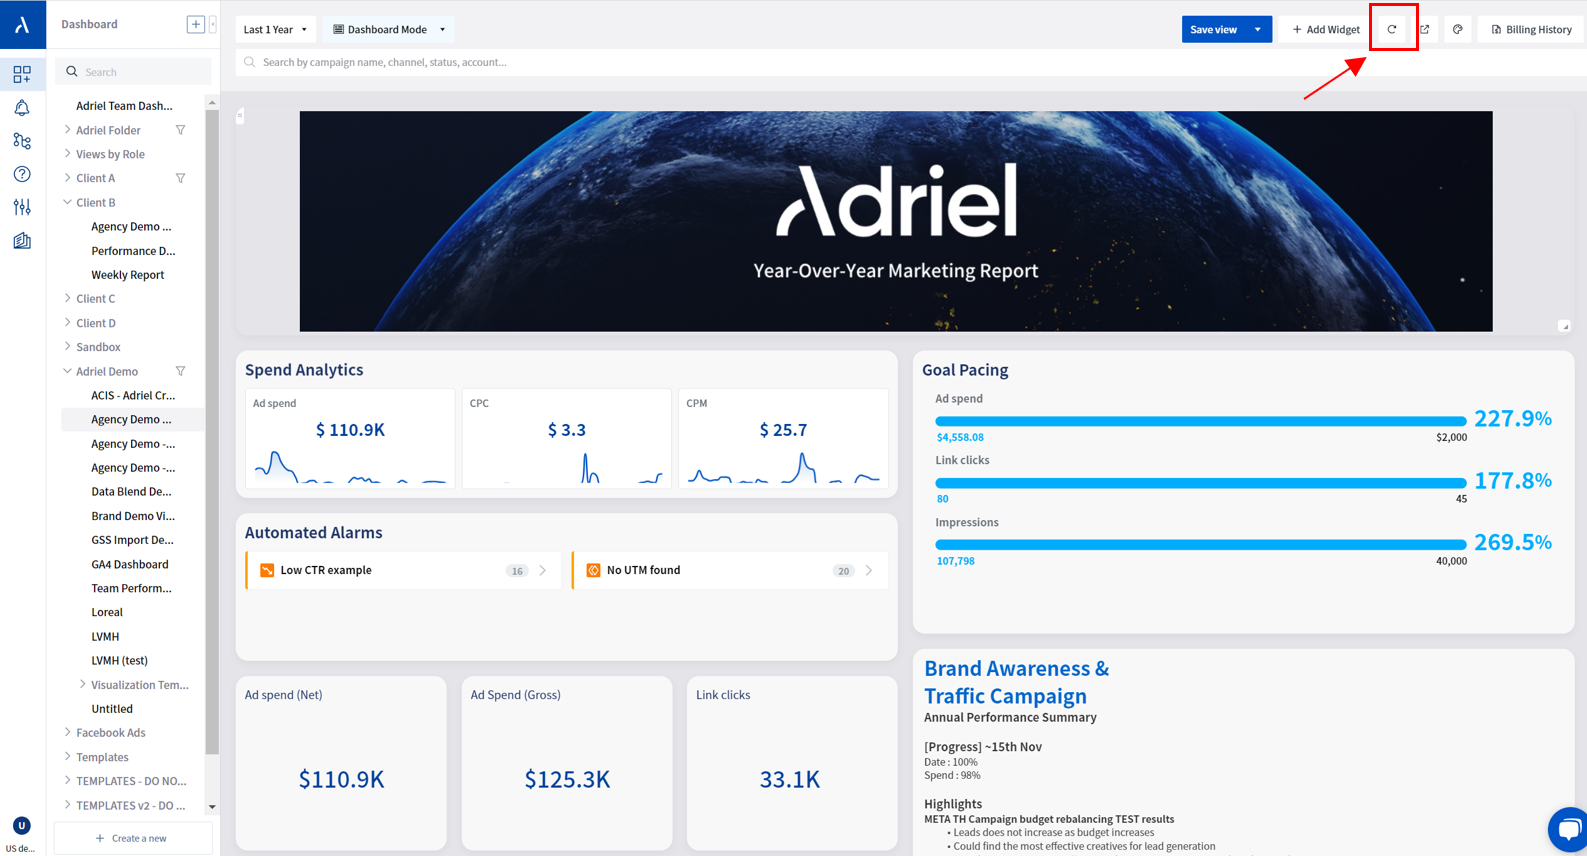The height and width of the screenshot is (856, 1587).
Task: Open the alarms bell icon
Action: pos(22,108)
